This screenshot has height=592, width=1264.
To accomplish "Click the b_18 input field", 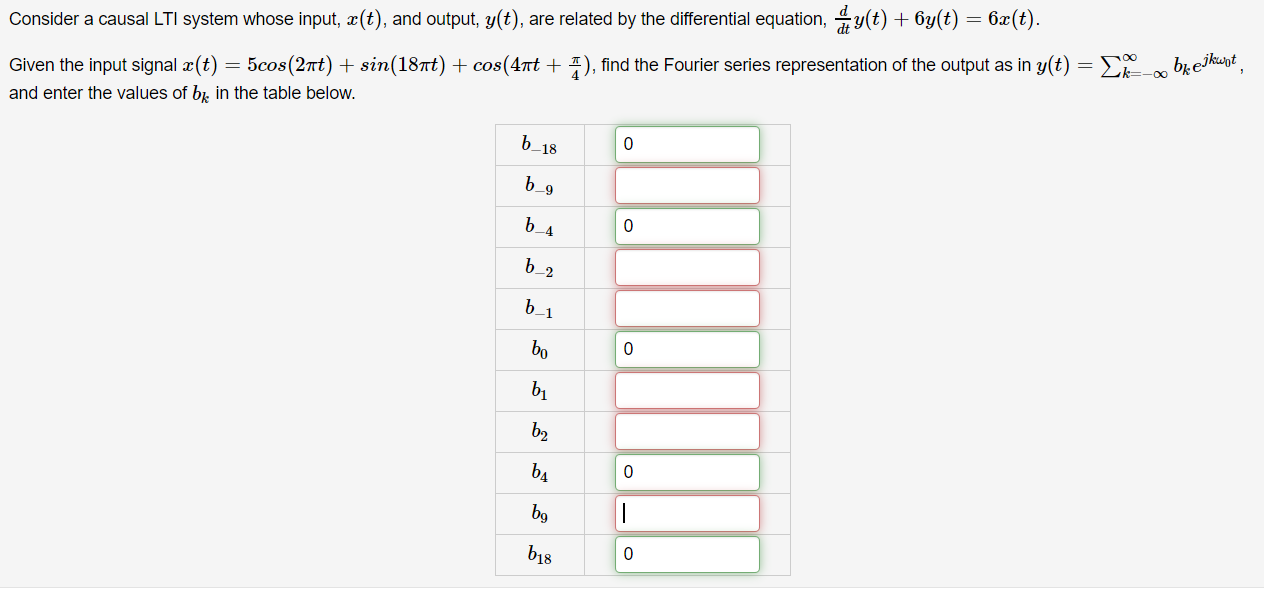I will point(687,554).
